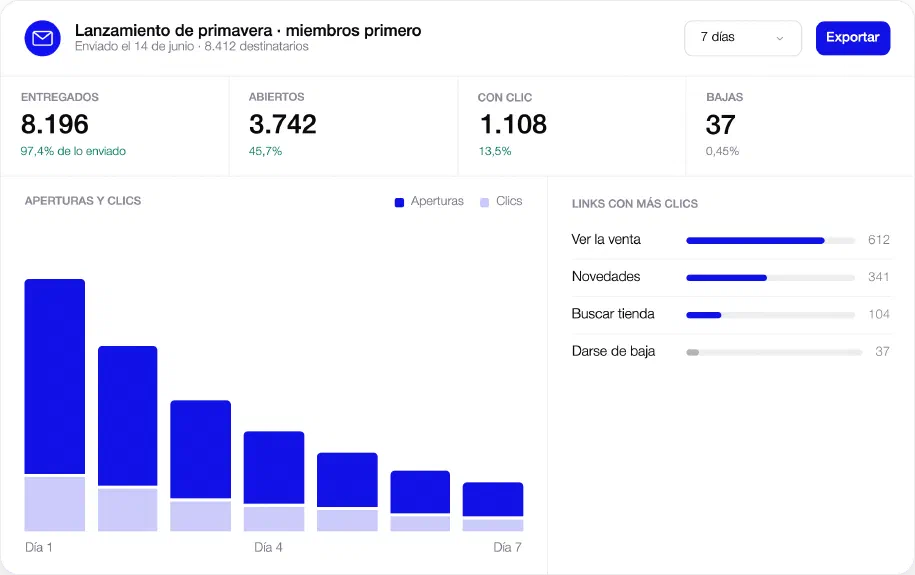This screenshot has height=575, width=915.
Task: Click the Novedades progress bar
Action: (x=770, y=278)
